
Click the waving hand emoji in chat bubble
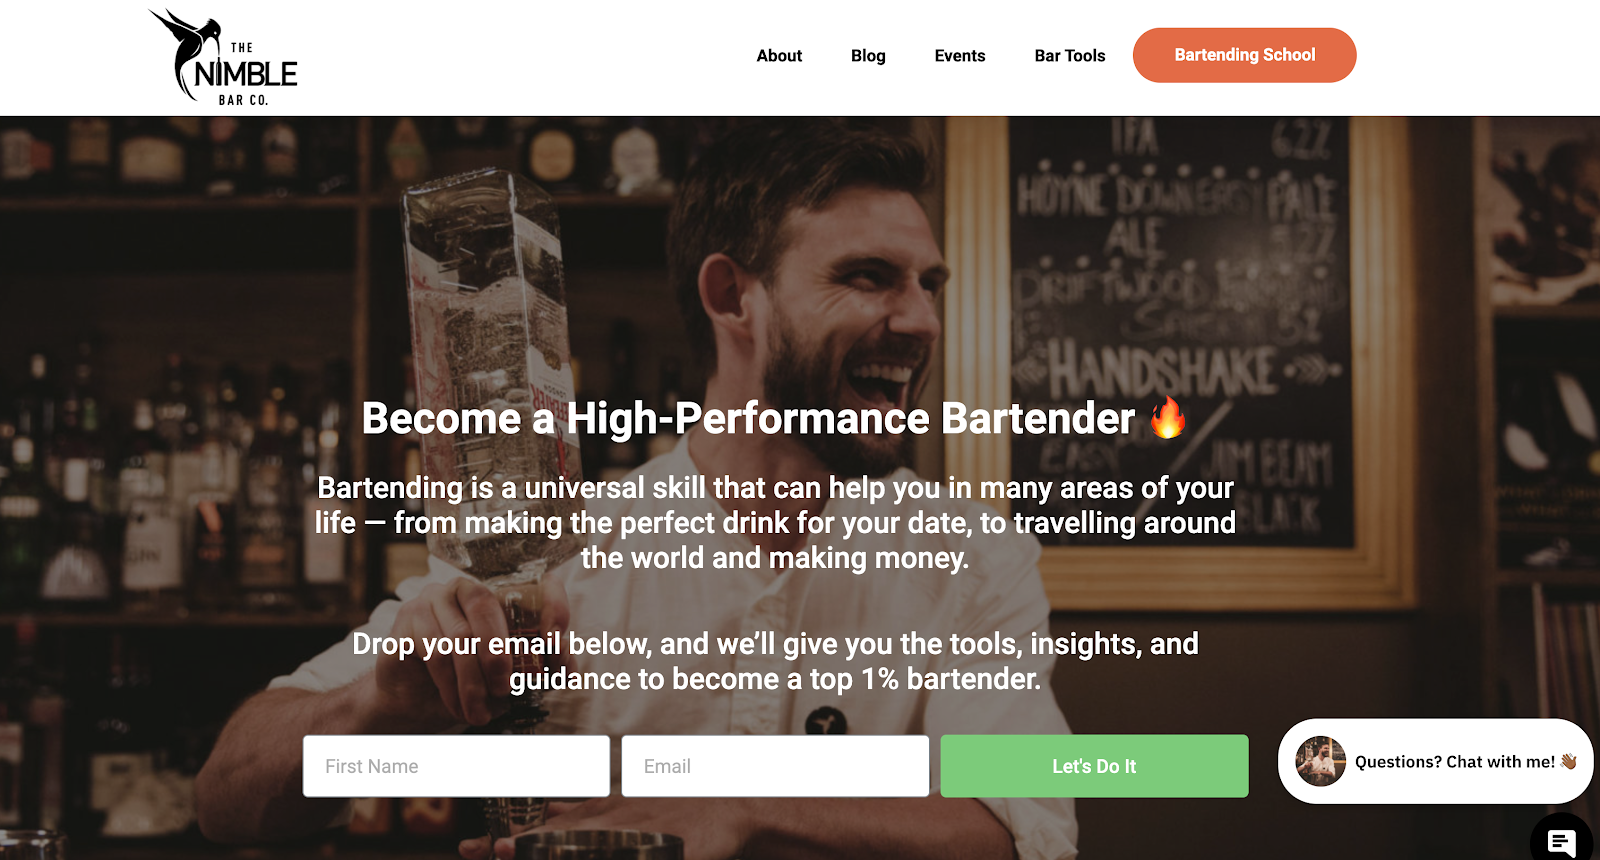point(1568,761)
